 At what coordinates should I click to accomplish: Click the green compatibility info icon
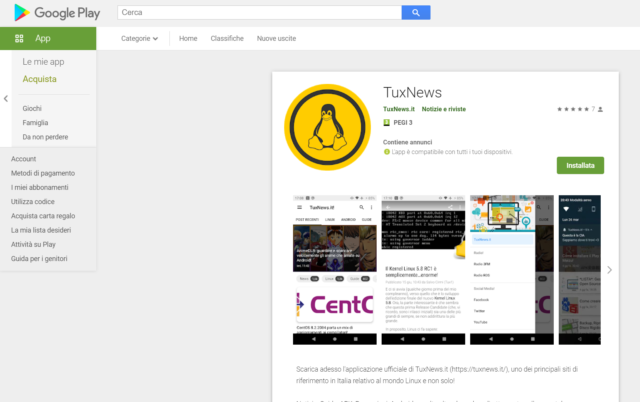pos(387,152)
